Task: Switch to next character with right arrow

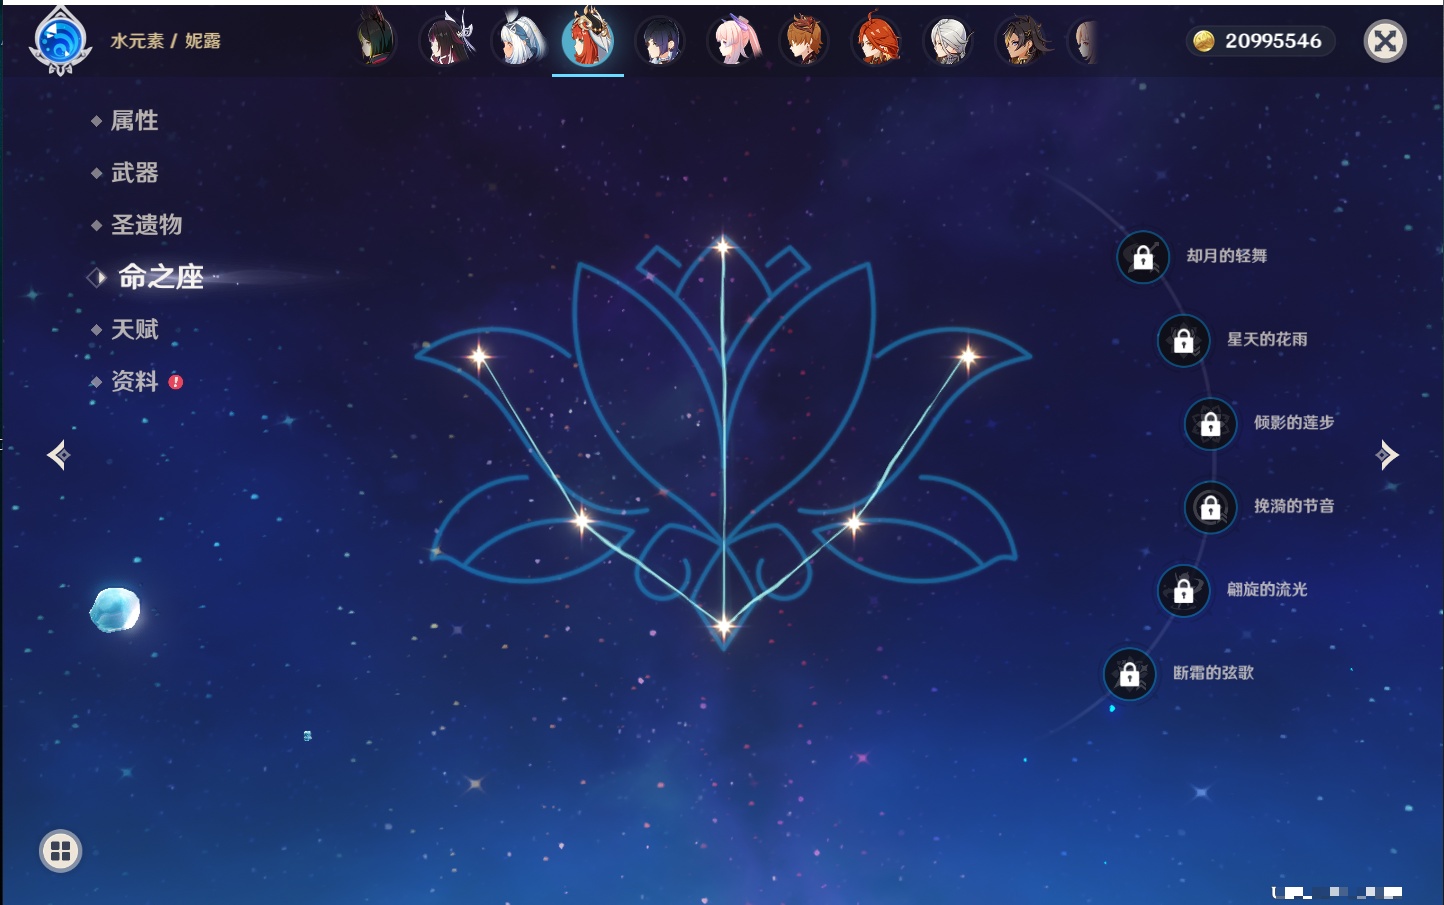Action: tap(1387, 455)
